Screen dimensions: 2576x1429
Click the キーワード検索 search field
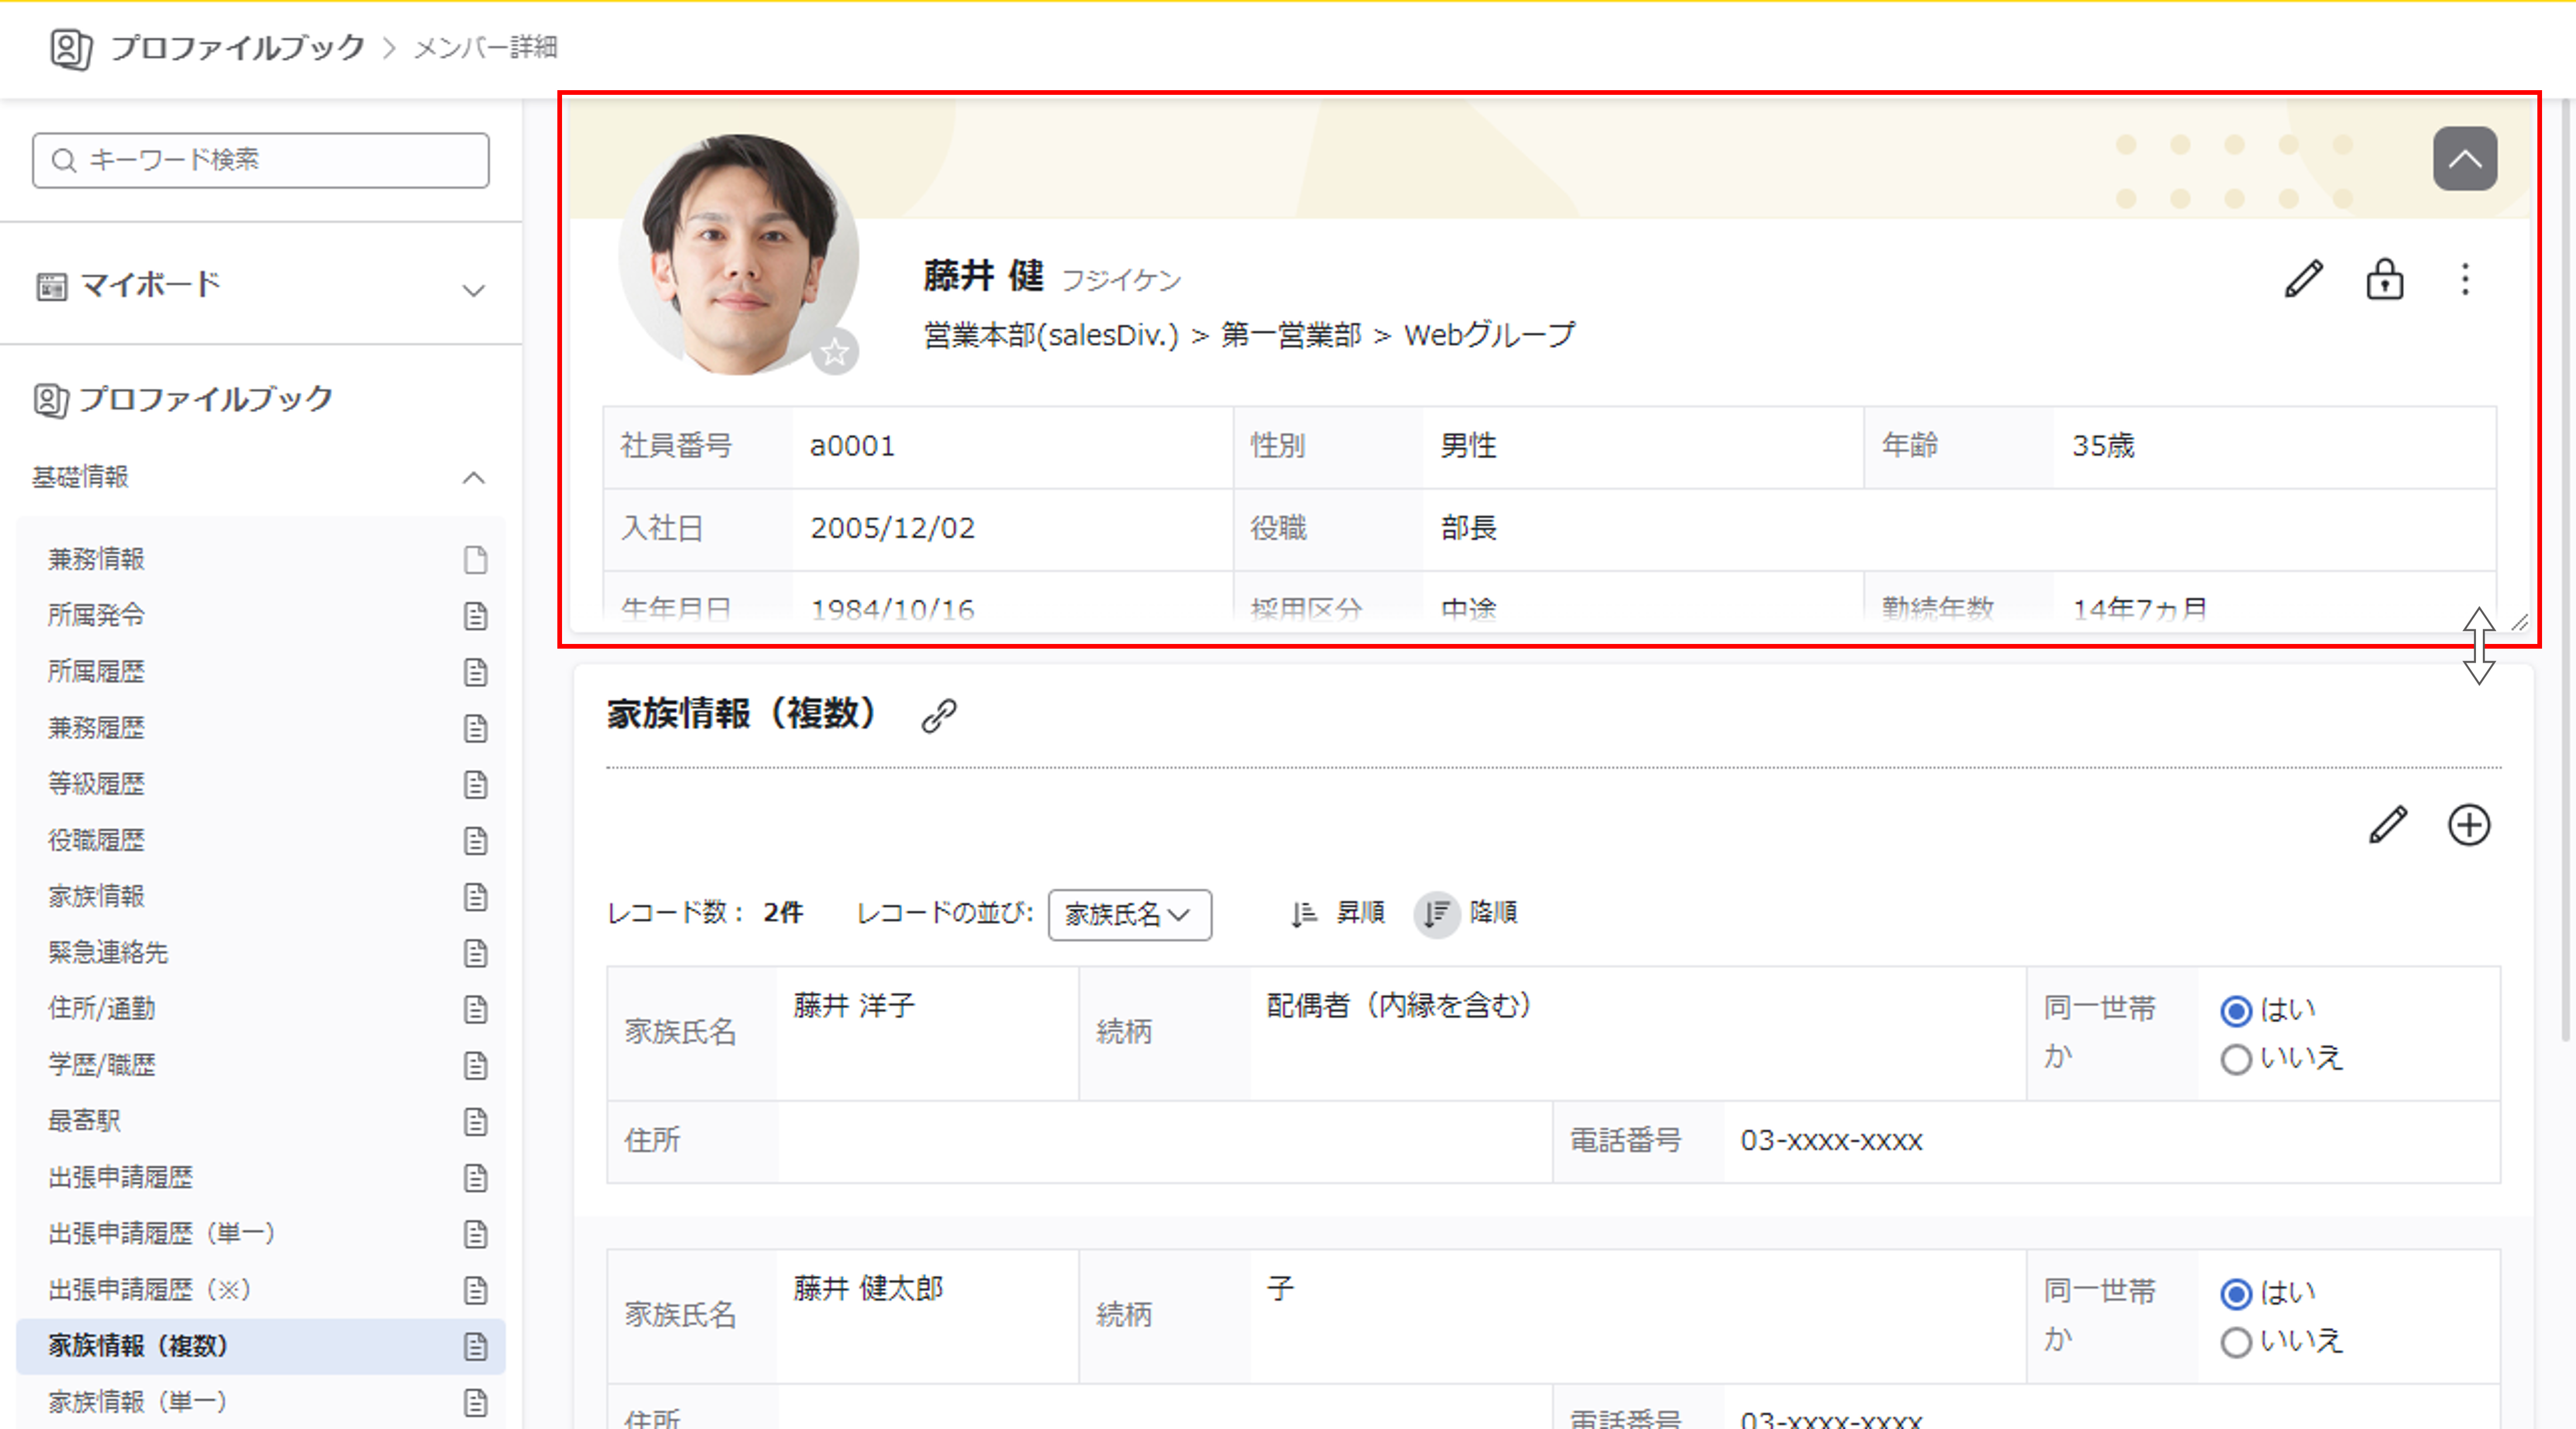click(x=261, y=160)
